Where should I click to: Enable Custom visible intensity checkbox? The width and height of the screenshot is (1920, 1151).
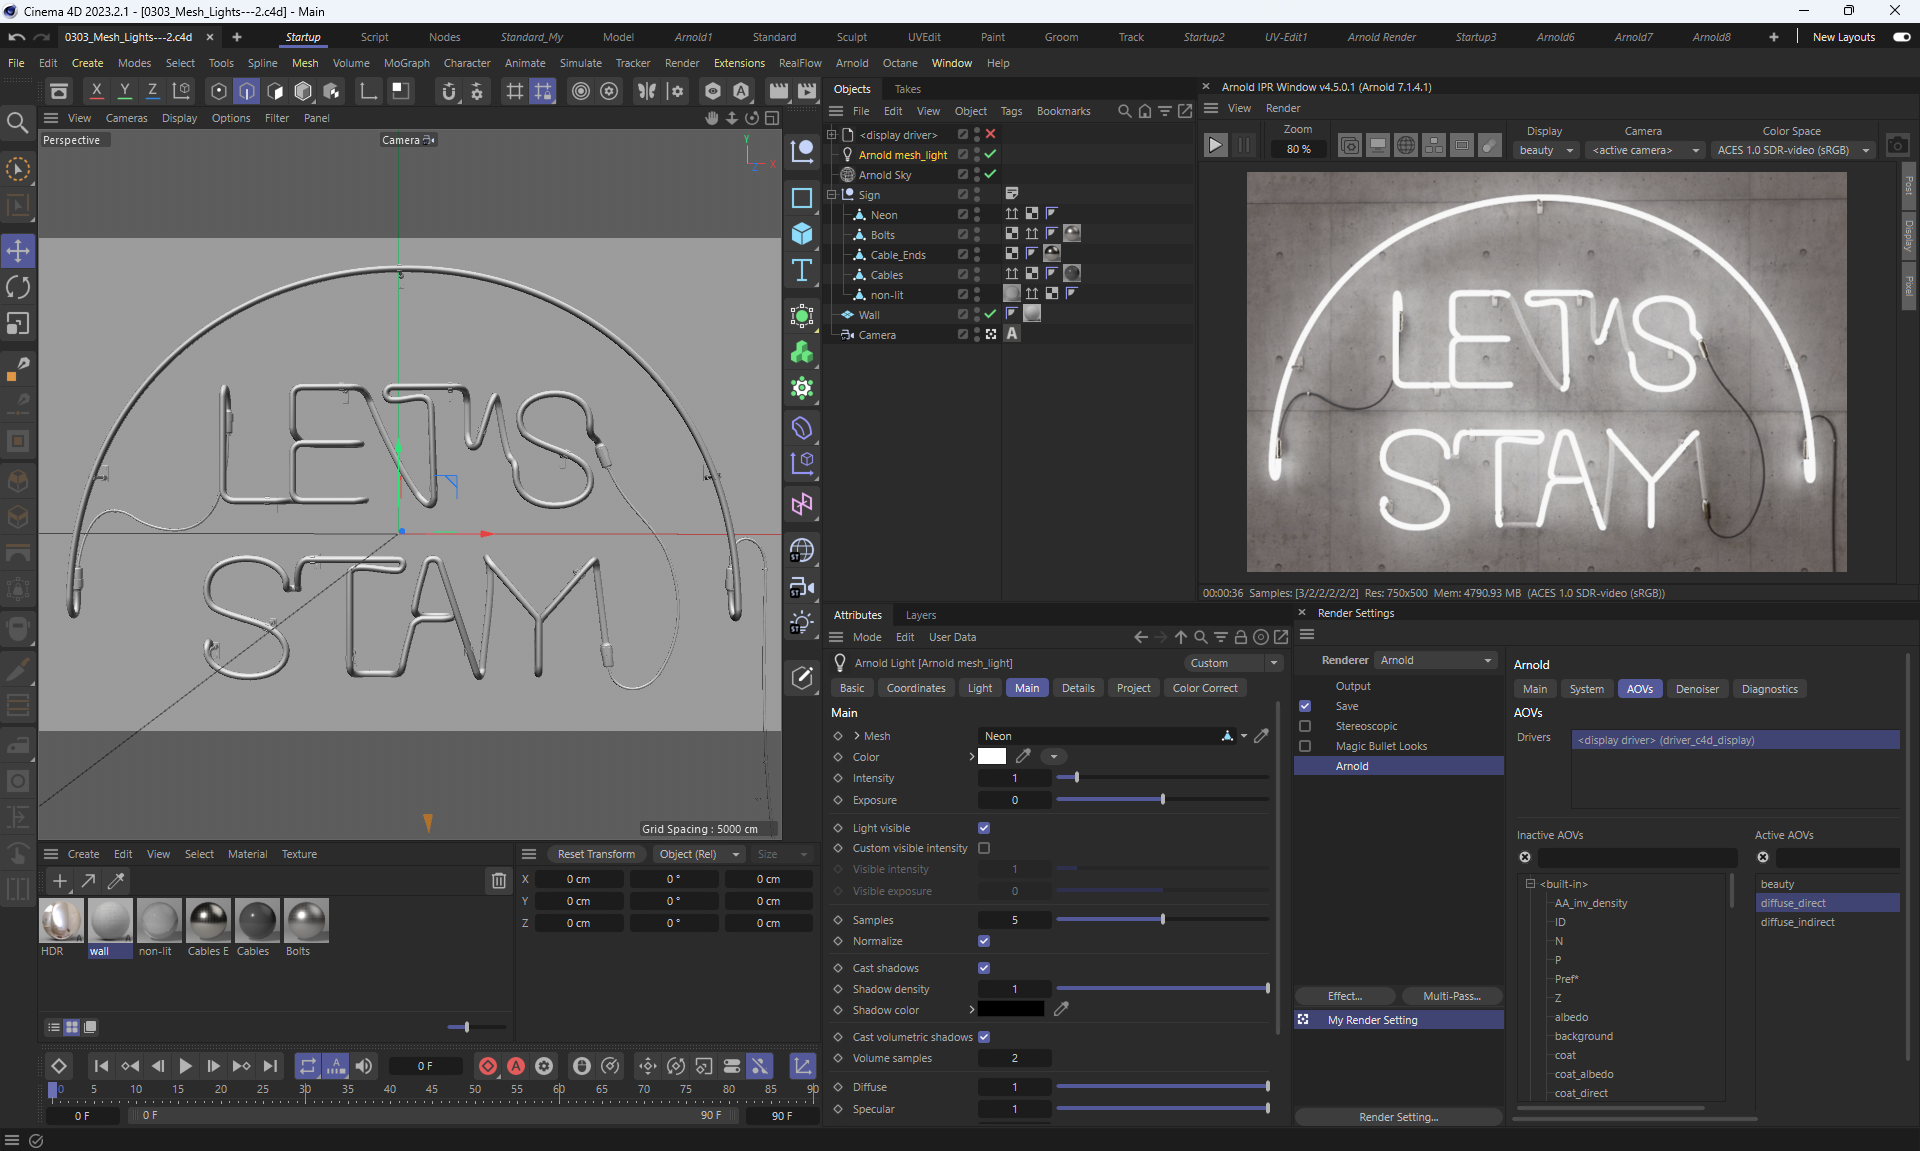984,848
